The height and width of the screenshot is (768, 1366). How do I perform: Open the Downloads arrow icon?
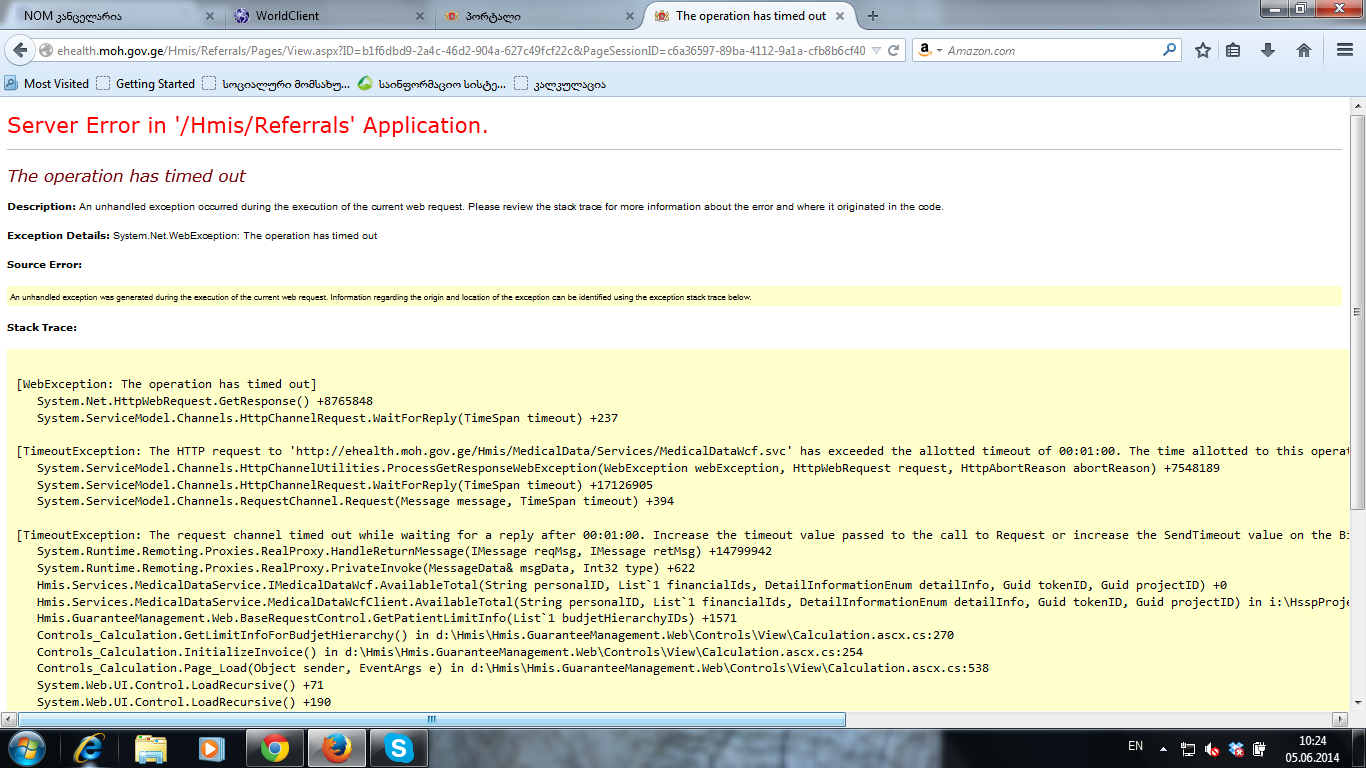coord(1268,50)
